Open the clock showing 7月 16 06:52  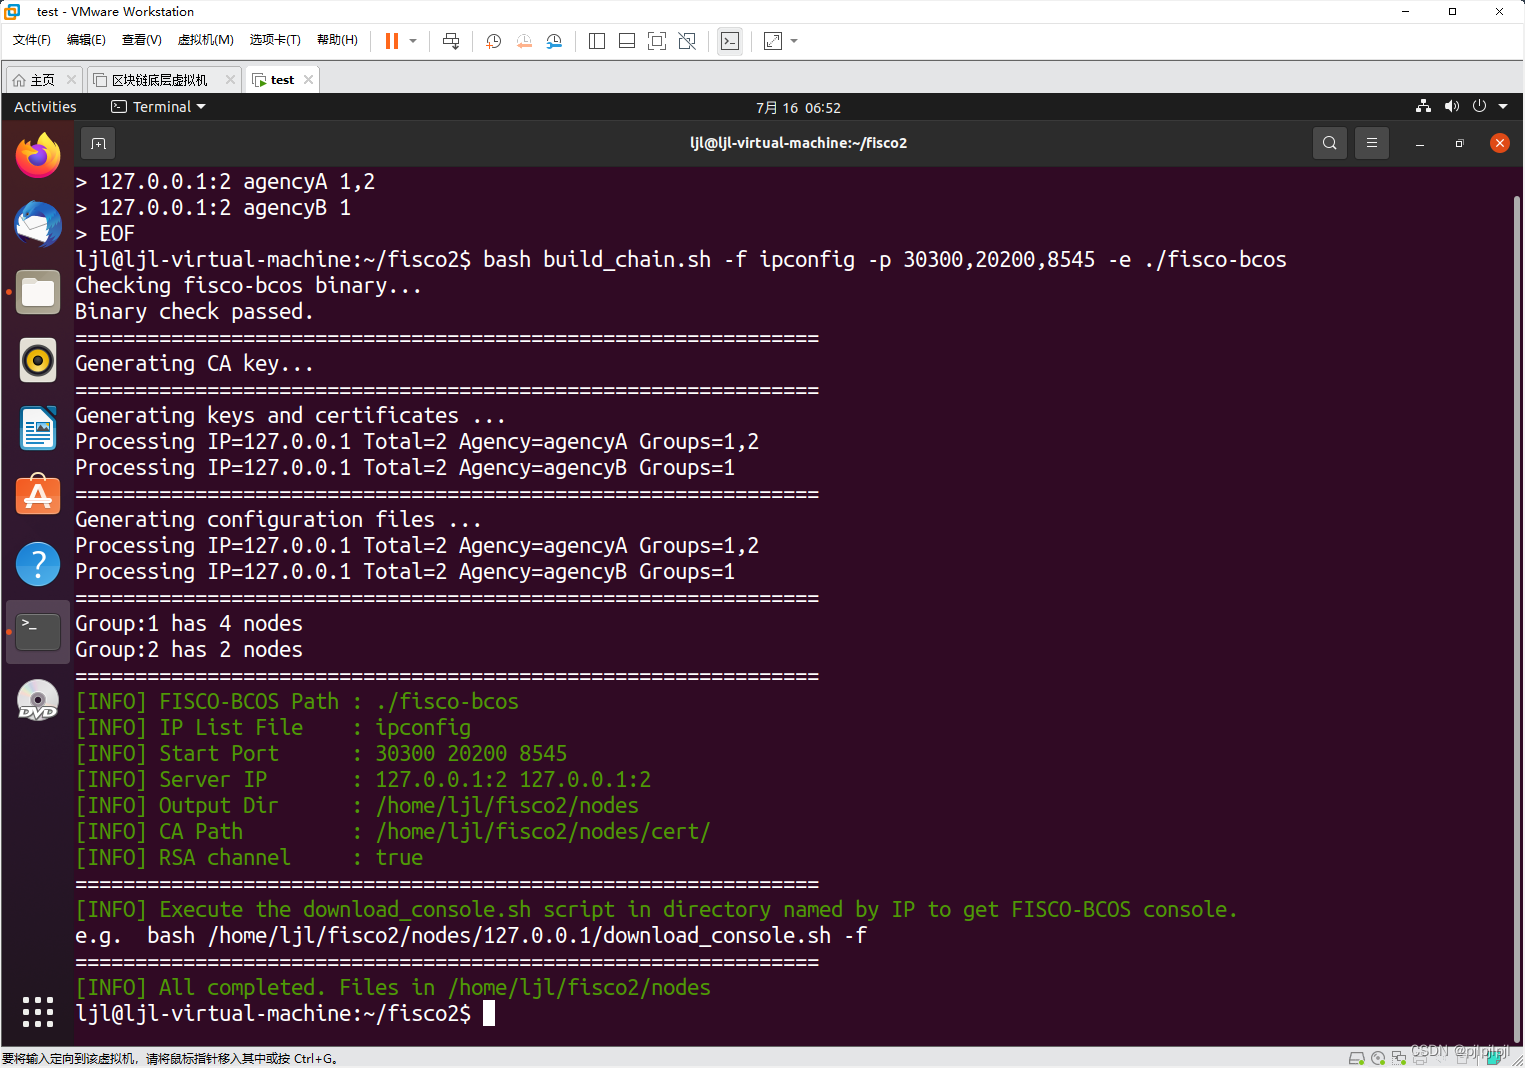(x=798, y=108)
